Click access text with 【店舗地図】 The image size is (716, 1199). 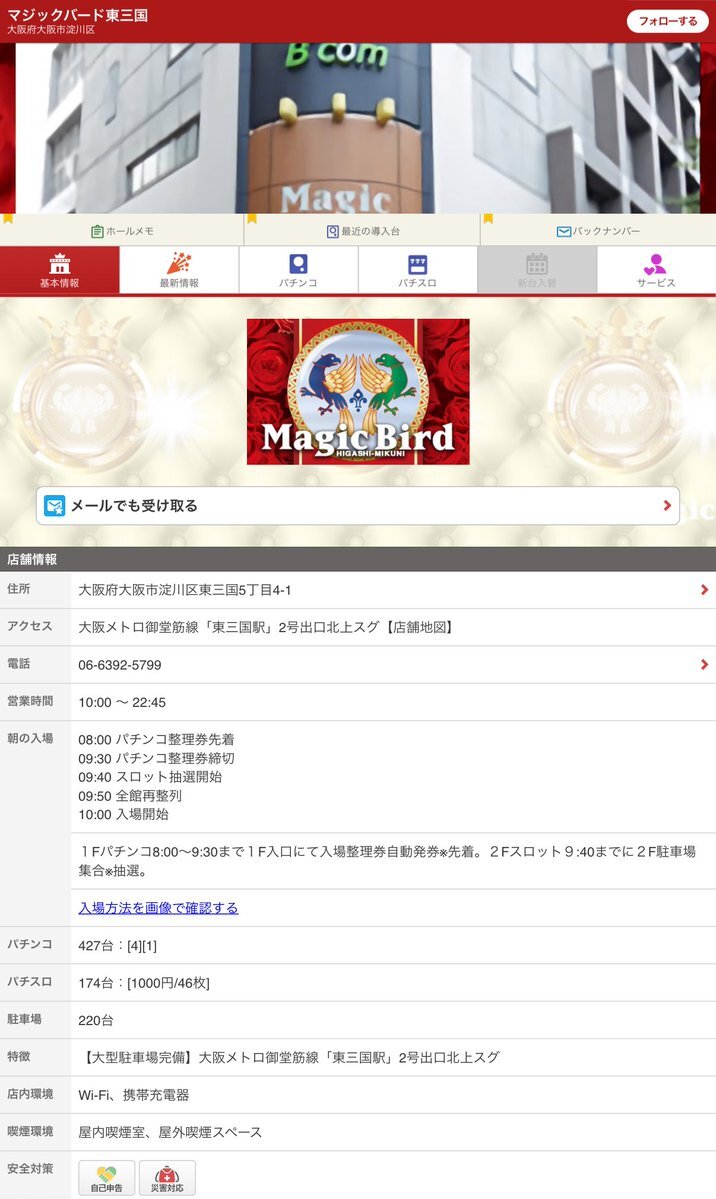point(267,627)
